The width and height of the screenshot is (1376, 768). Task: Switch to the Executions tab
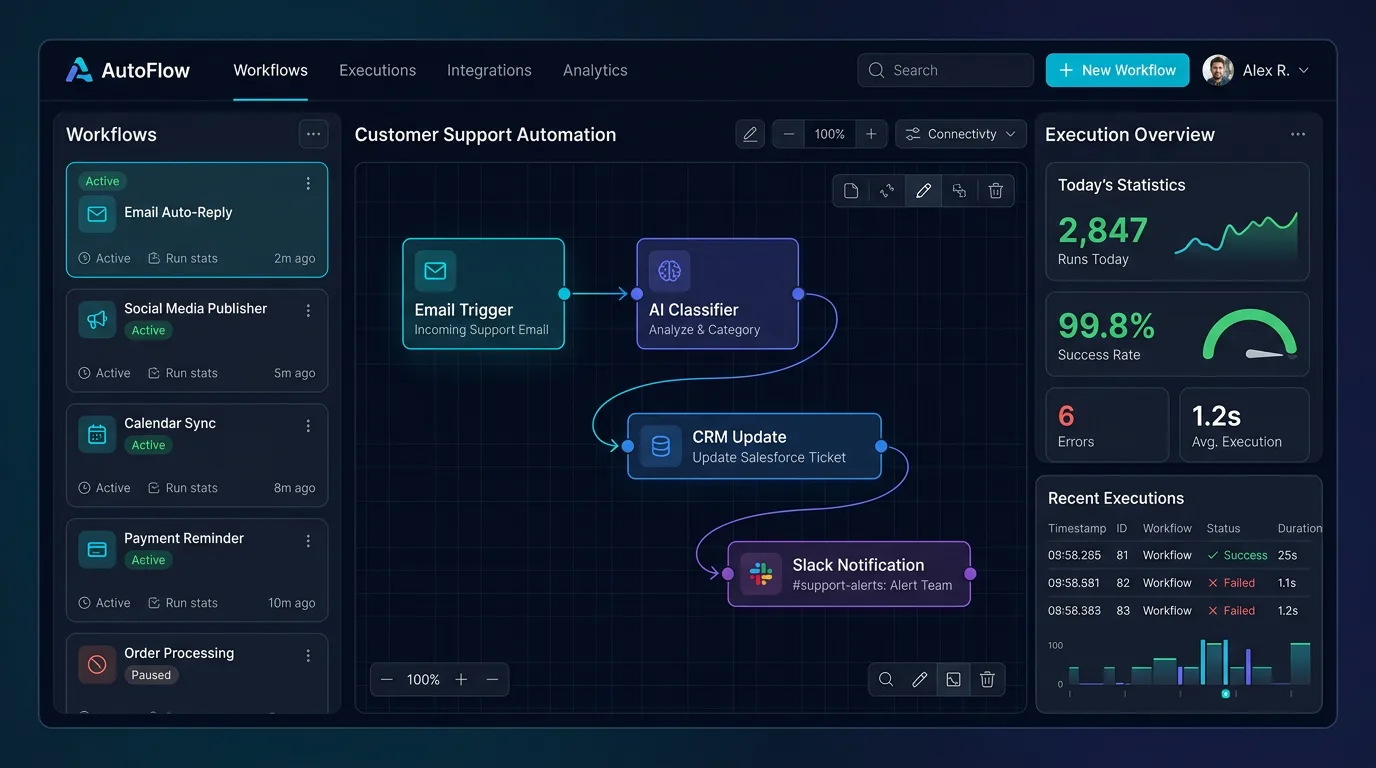(x=377, y=70)
